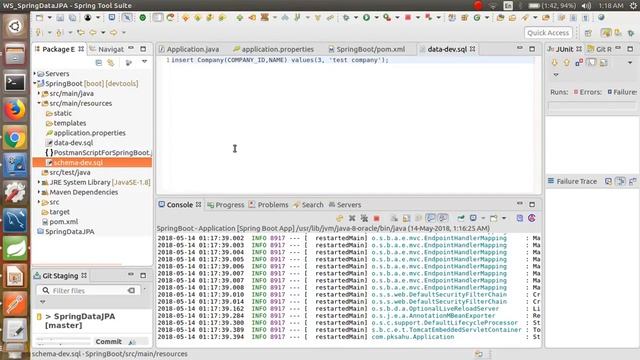
Task: Switch to the Application.java editor tab
Action: coord(189,49)
